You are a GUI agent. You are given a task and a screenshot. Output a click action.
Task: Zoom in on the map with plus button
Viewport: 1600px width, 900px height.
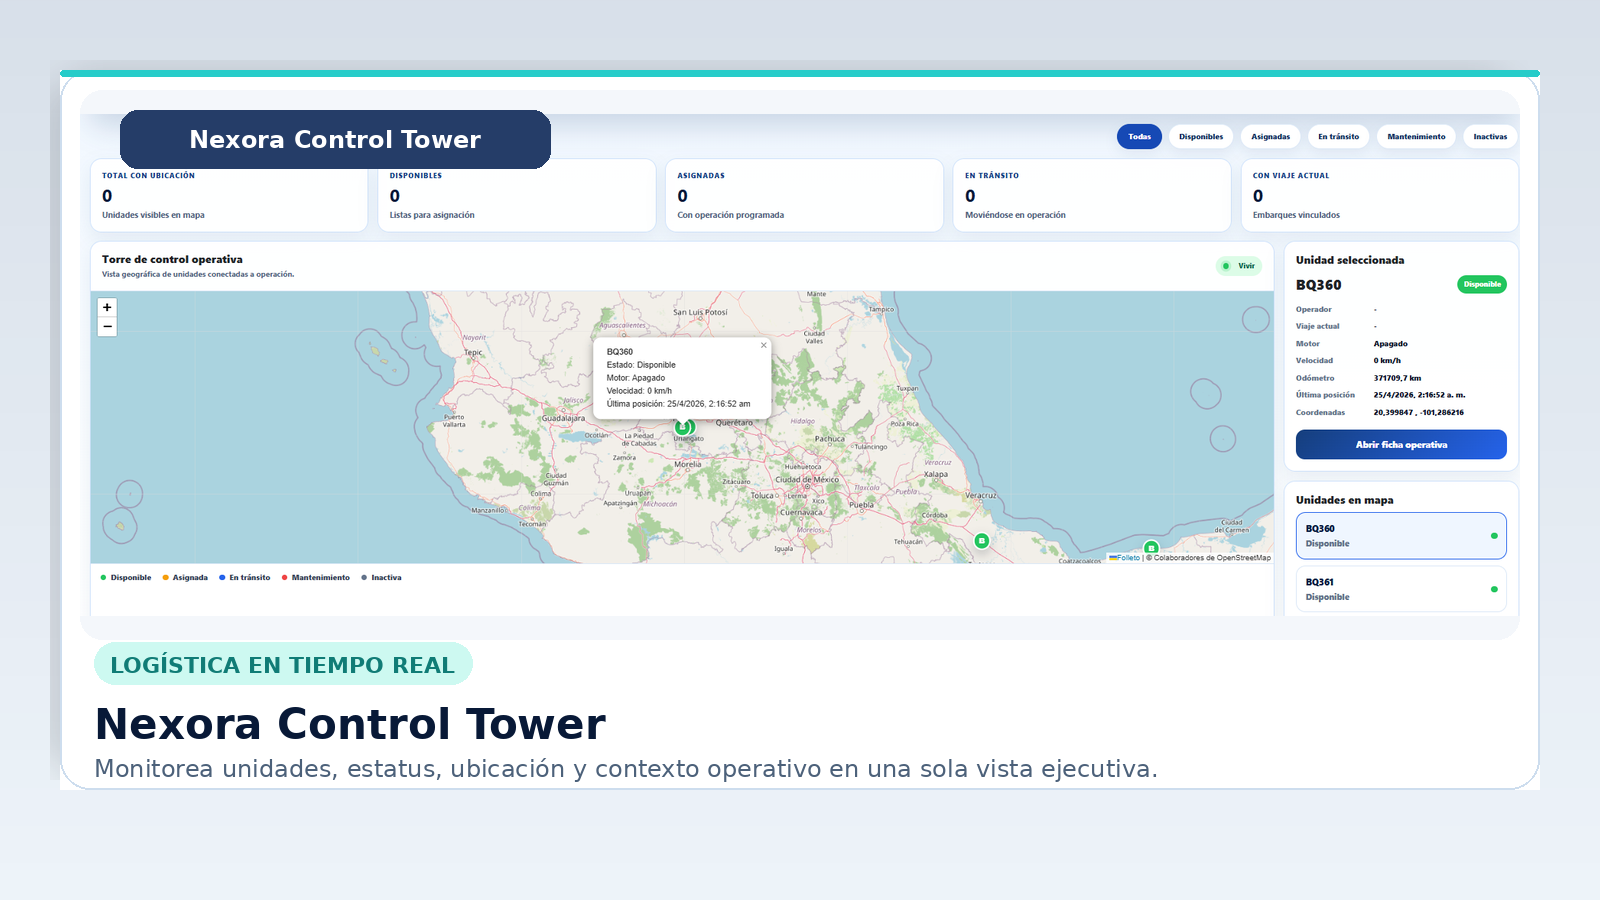tap(107, 307)
